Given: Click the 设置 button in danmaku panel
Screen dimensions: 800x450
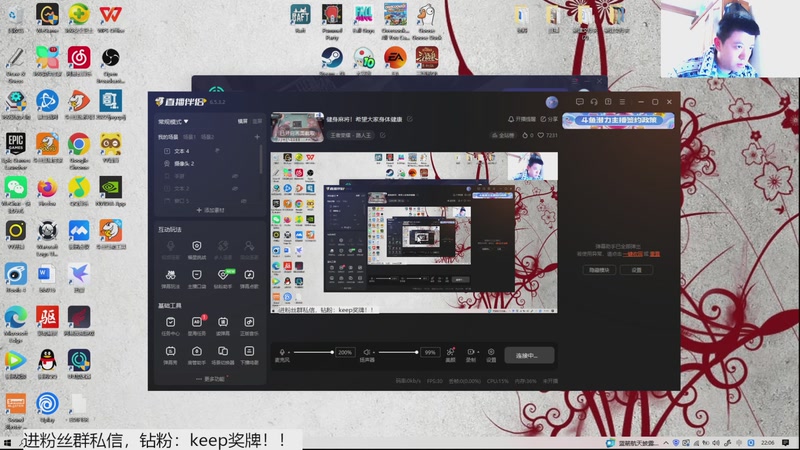Looking at the screenshot, I should [636, 270].
